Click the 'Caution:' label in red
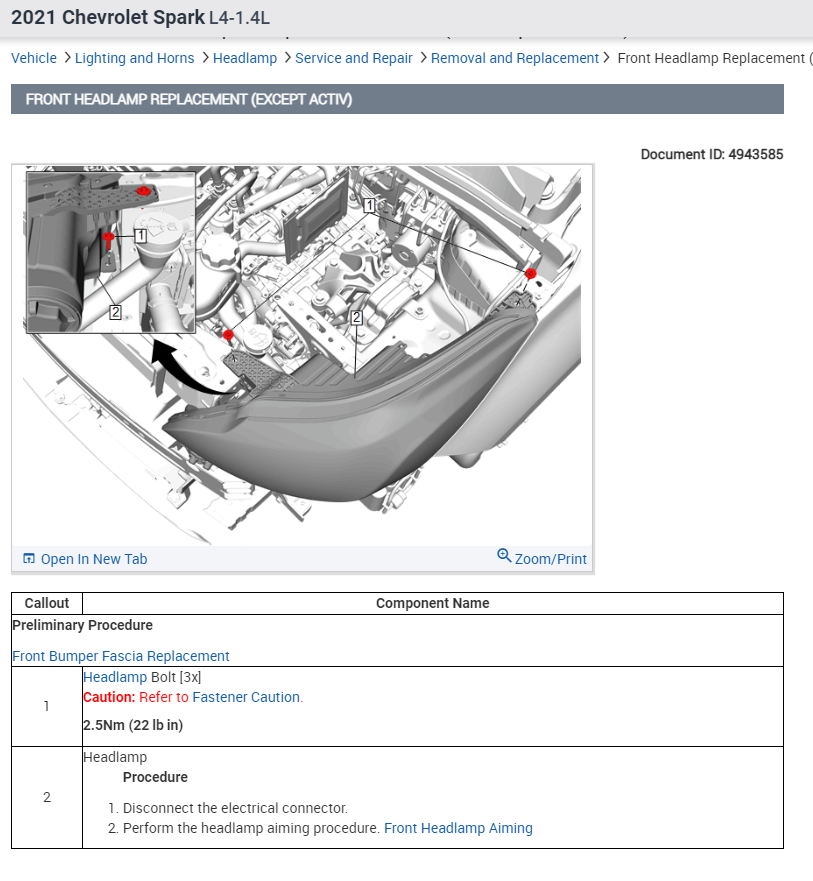This screenshot has height=881, width=813. [x=109, y=697]
